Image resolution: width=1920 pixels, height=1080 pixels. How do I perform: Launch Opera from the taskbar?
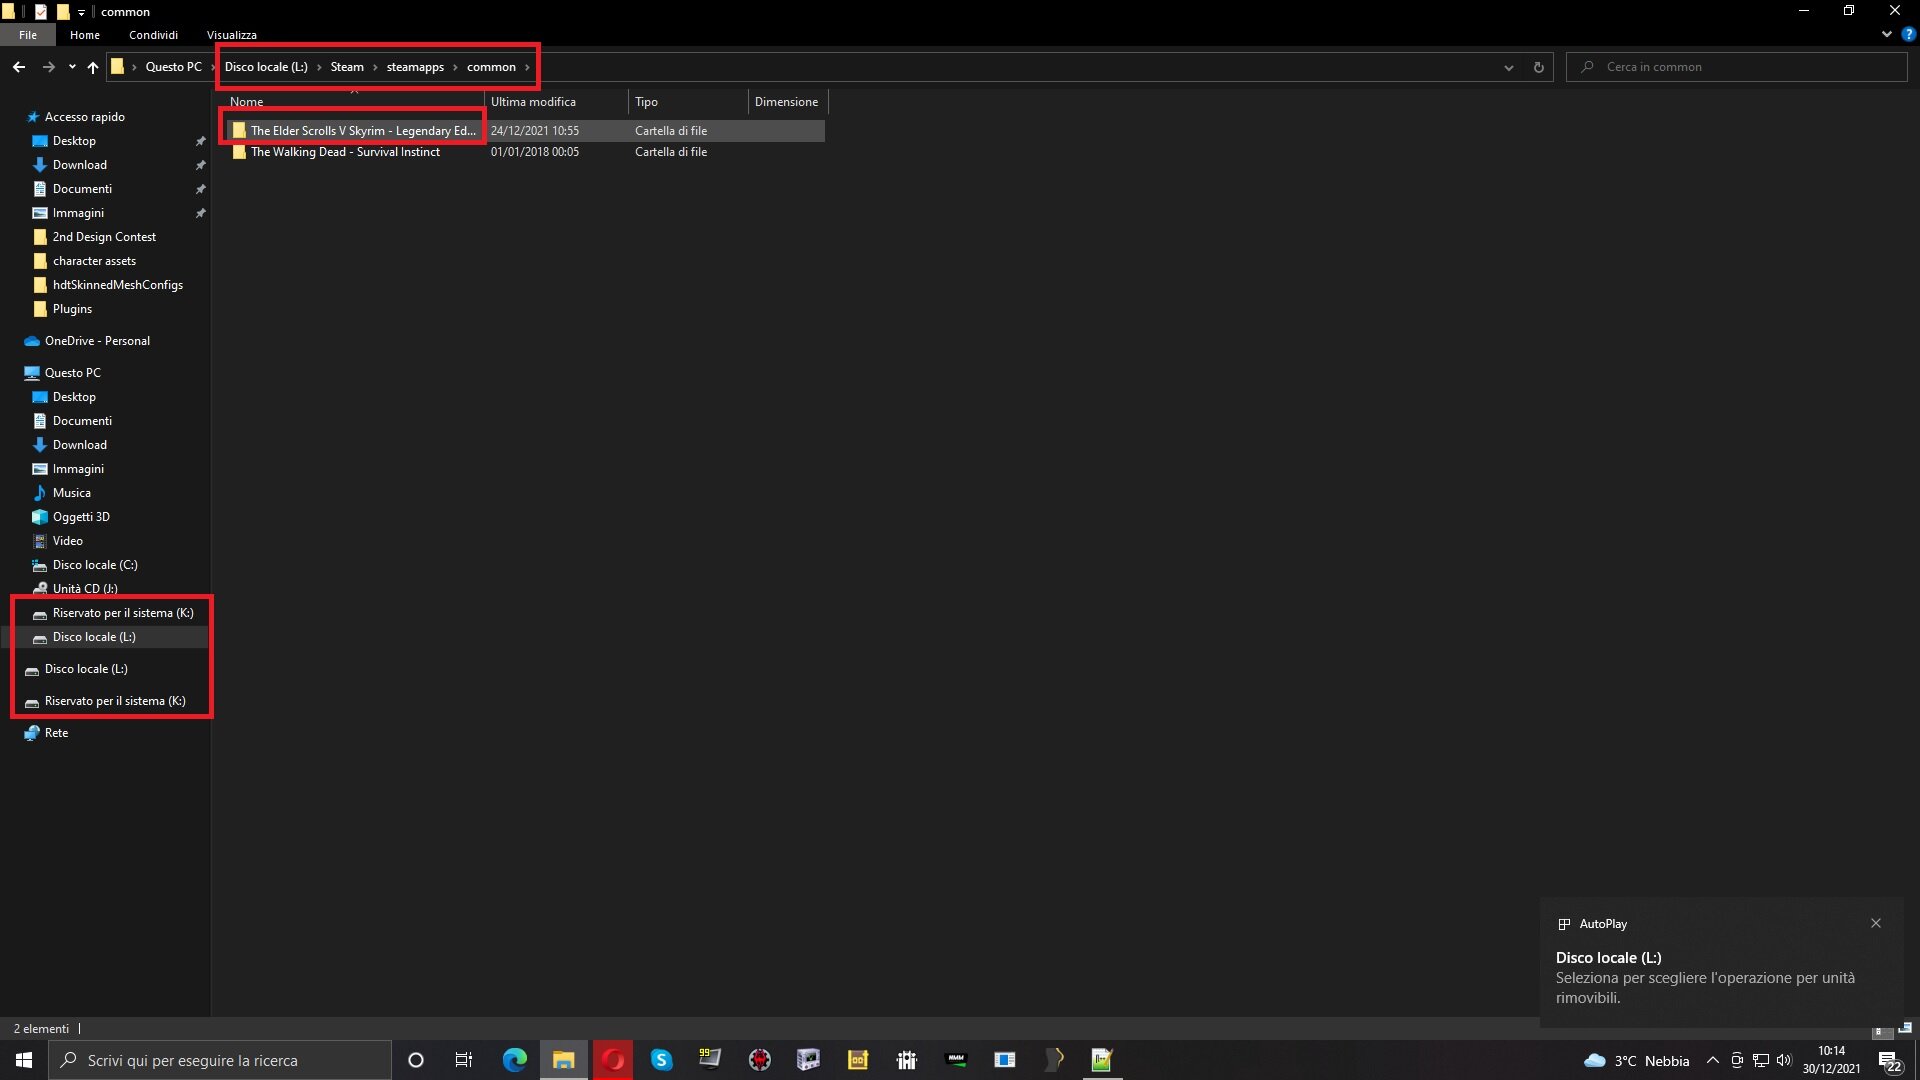612,1060
